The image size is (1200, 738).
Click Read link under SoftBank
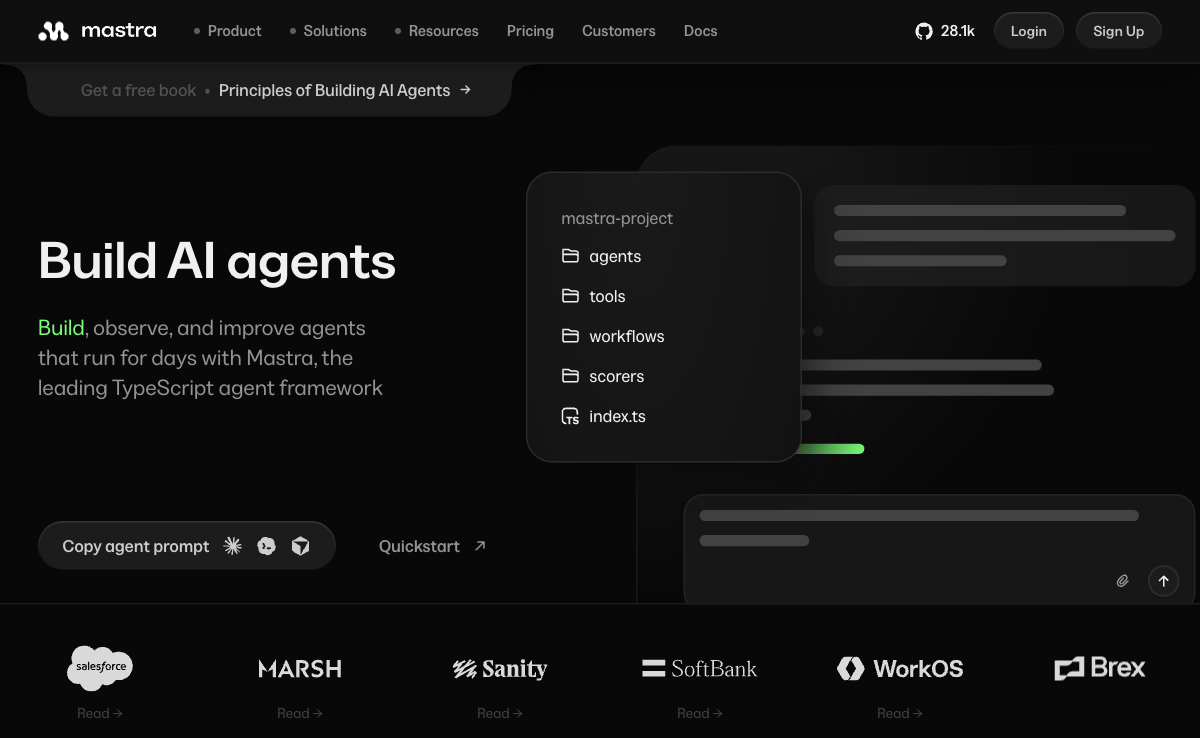point(700,713)
